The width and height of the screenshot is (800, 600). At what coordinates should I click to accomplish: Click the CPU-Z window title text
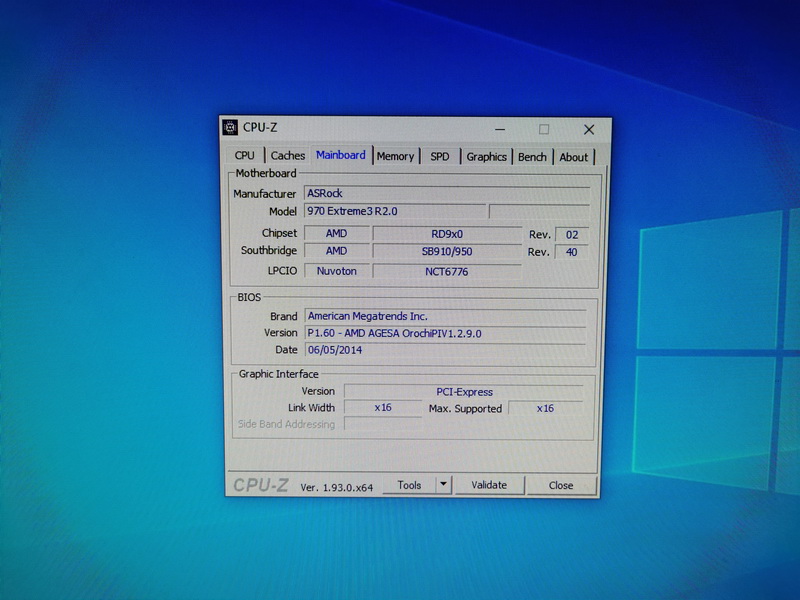(260, 128)
